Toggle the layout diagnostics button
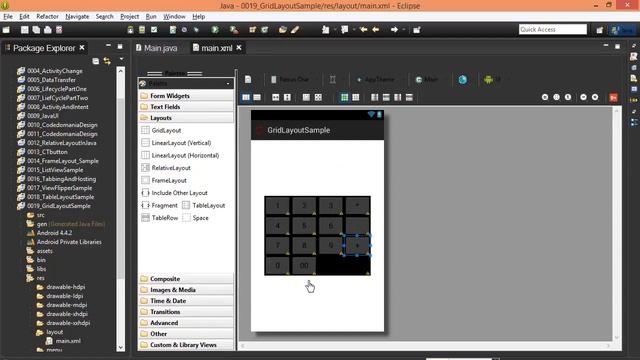 tap(318, 97)
